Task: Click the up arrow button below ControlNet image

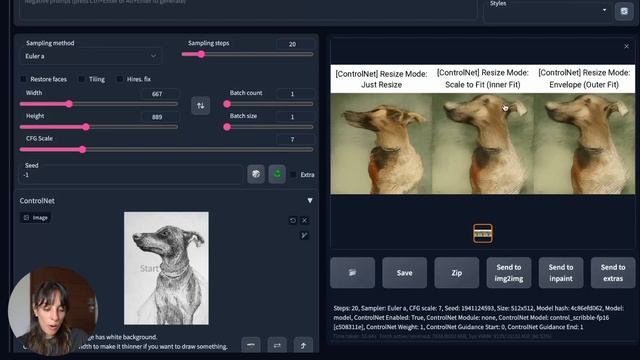Action: pyautogui.click(x=303, y=345)
